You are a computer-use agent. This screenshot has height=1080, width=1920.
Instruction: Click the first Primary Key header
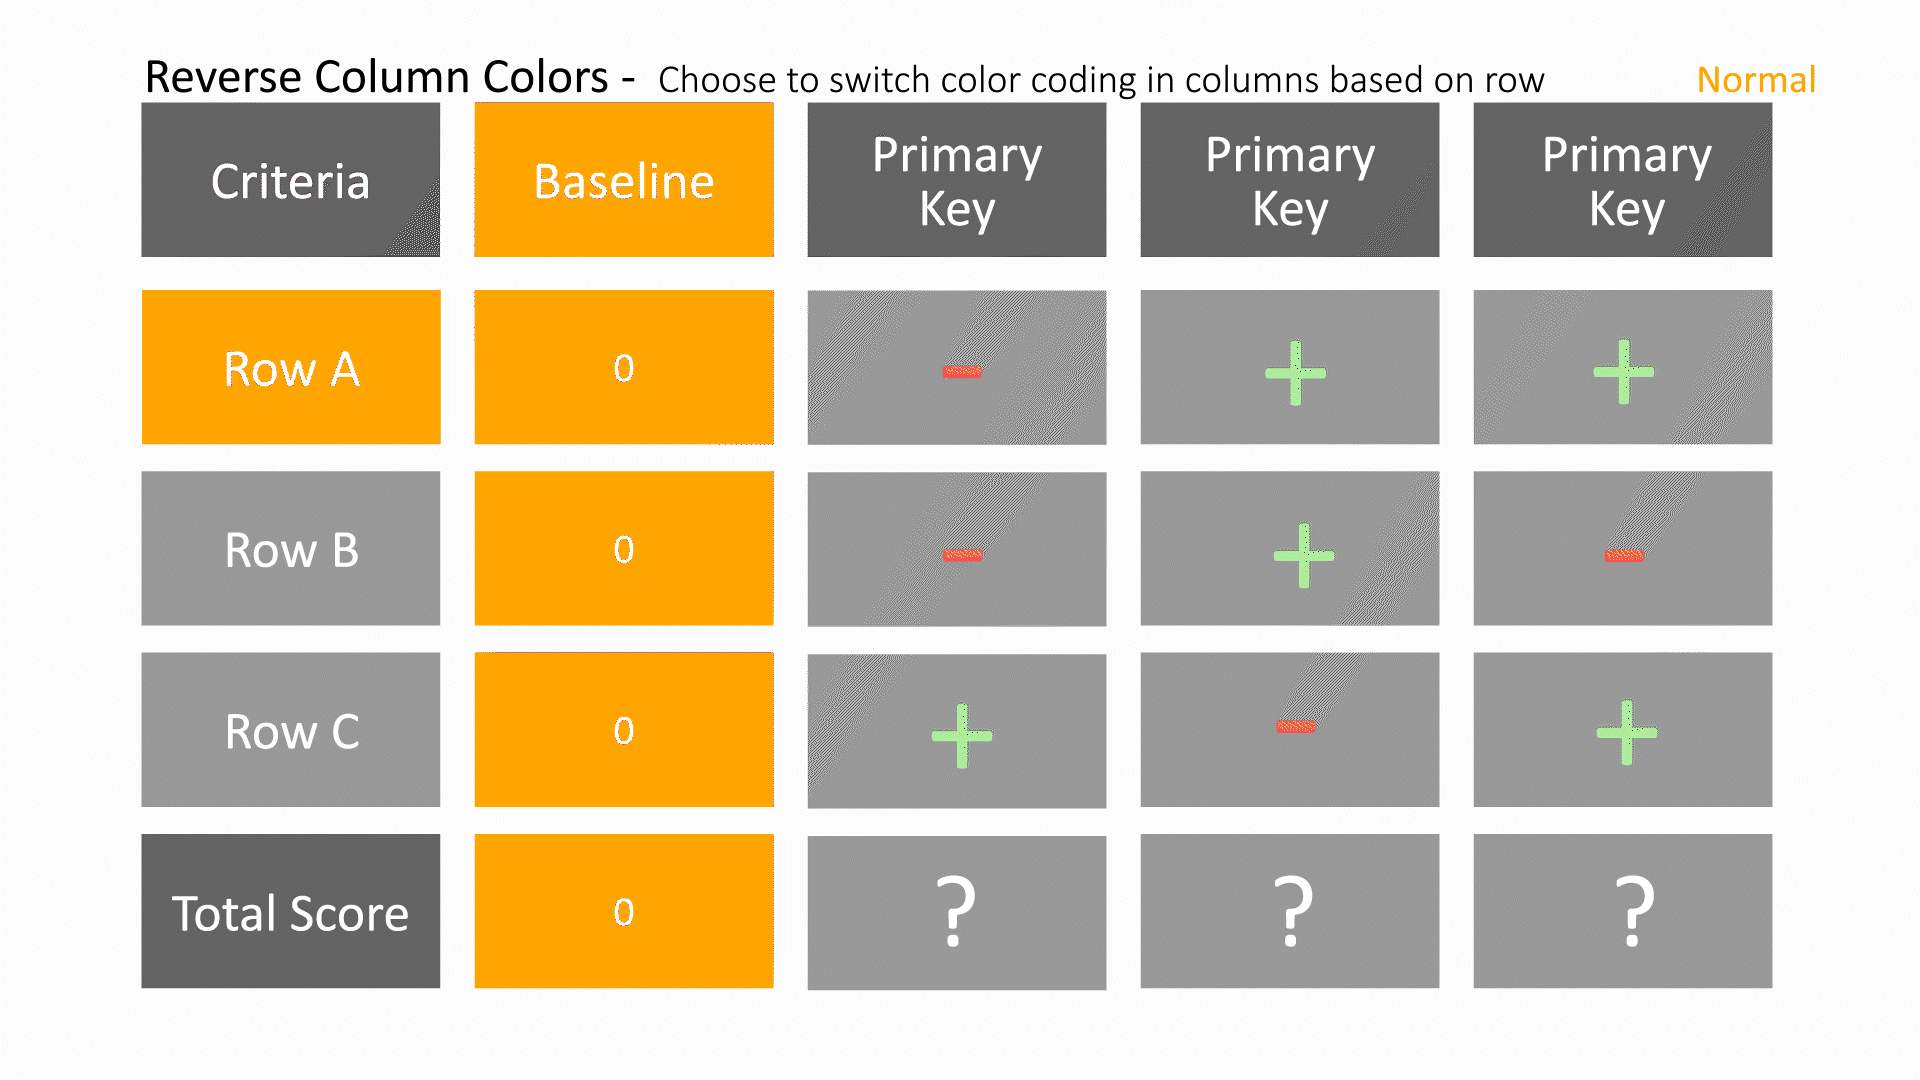pyautogui.click(x=957, y=180)
